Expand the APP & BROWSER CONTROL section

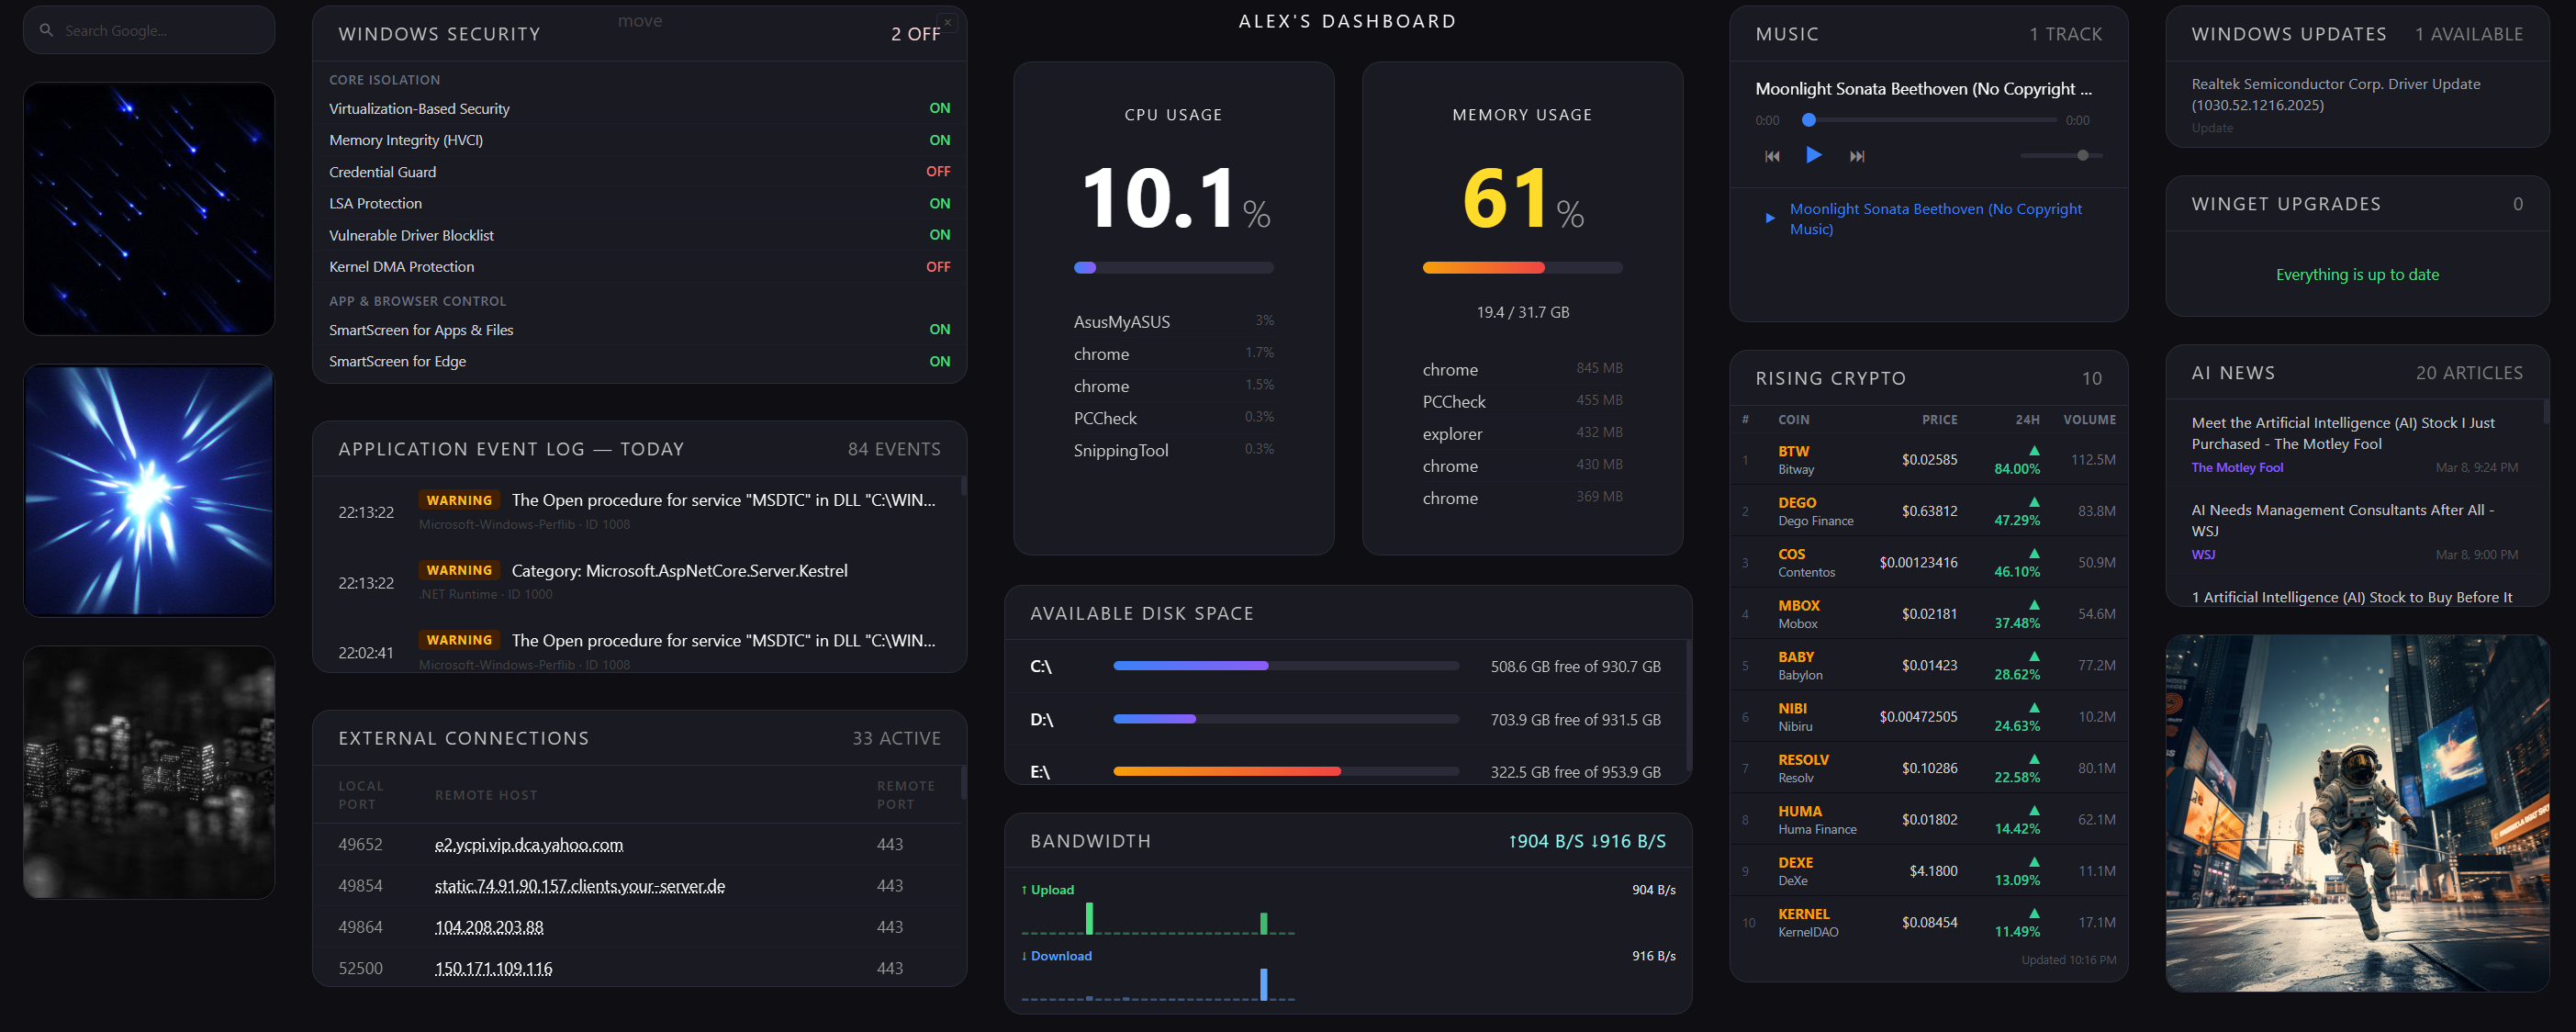(417, 301)
